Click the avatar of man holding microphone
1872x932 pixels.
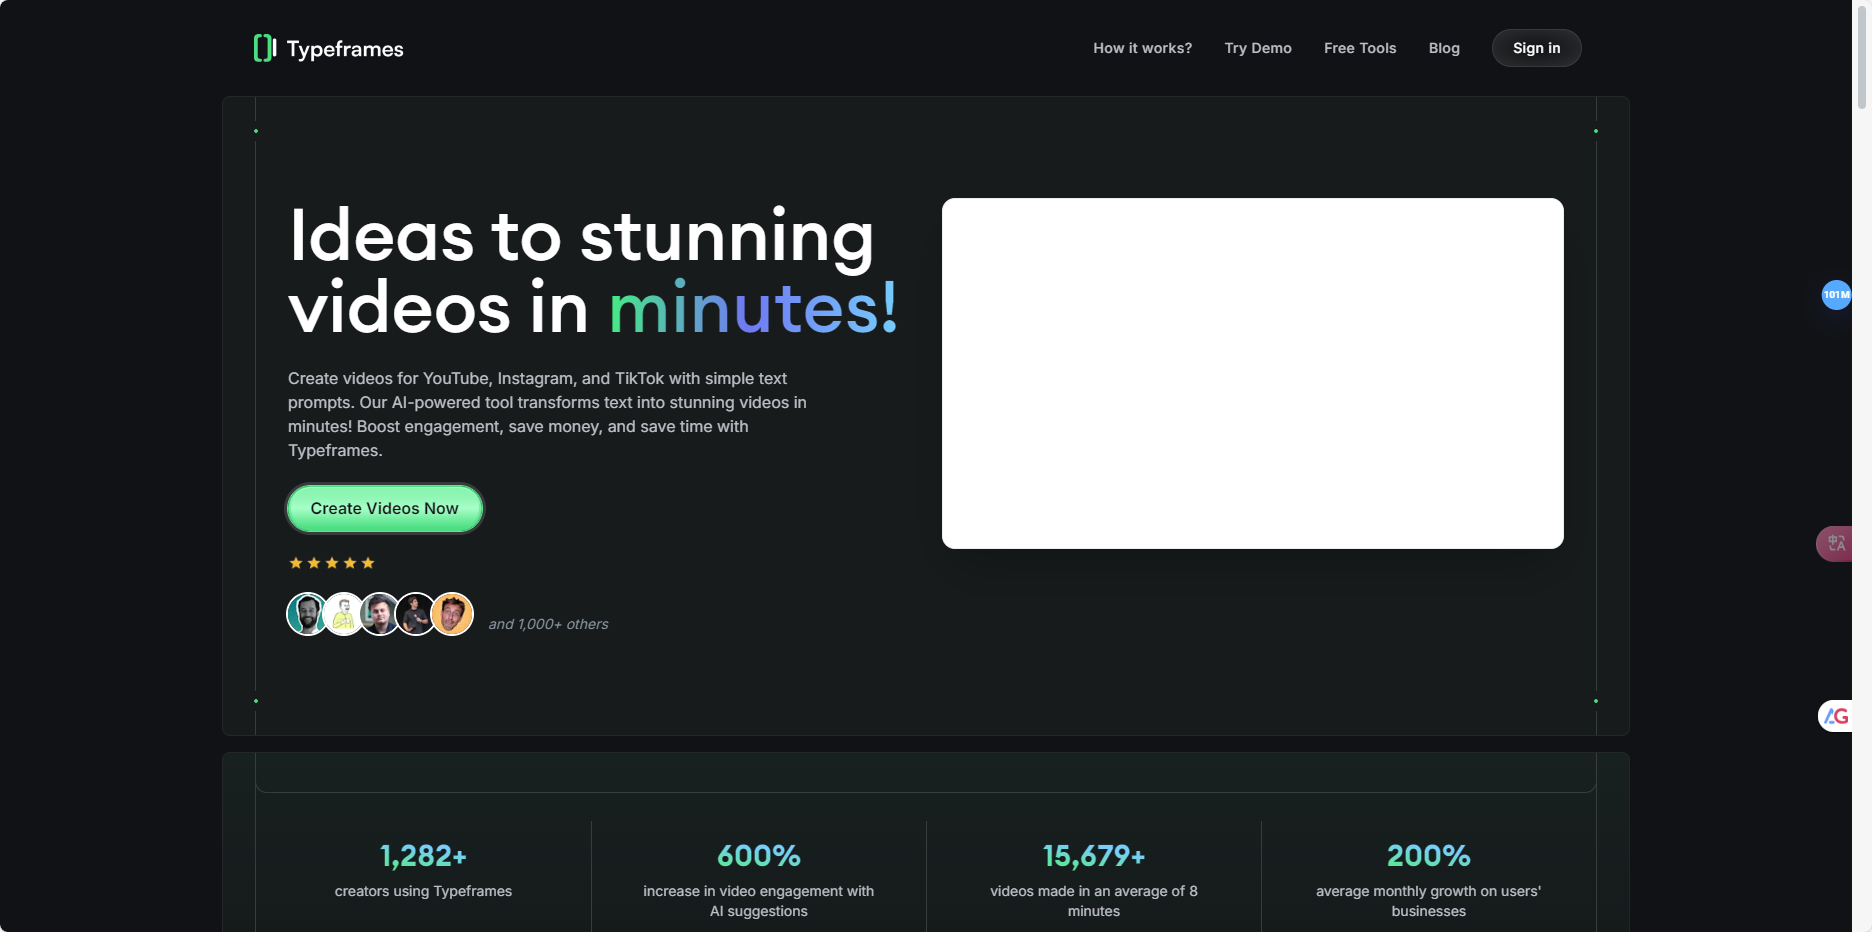coord(415,614)
